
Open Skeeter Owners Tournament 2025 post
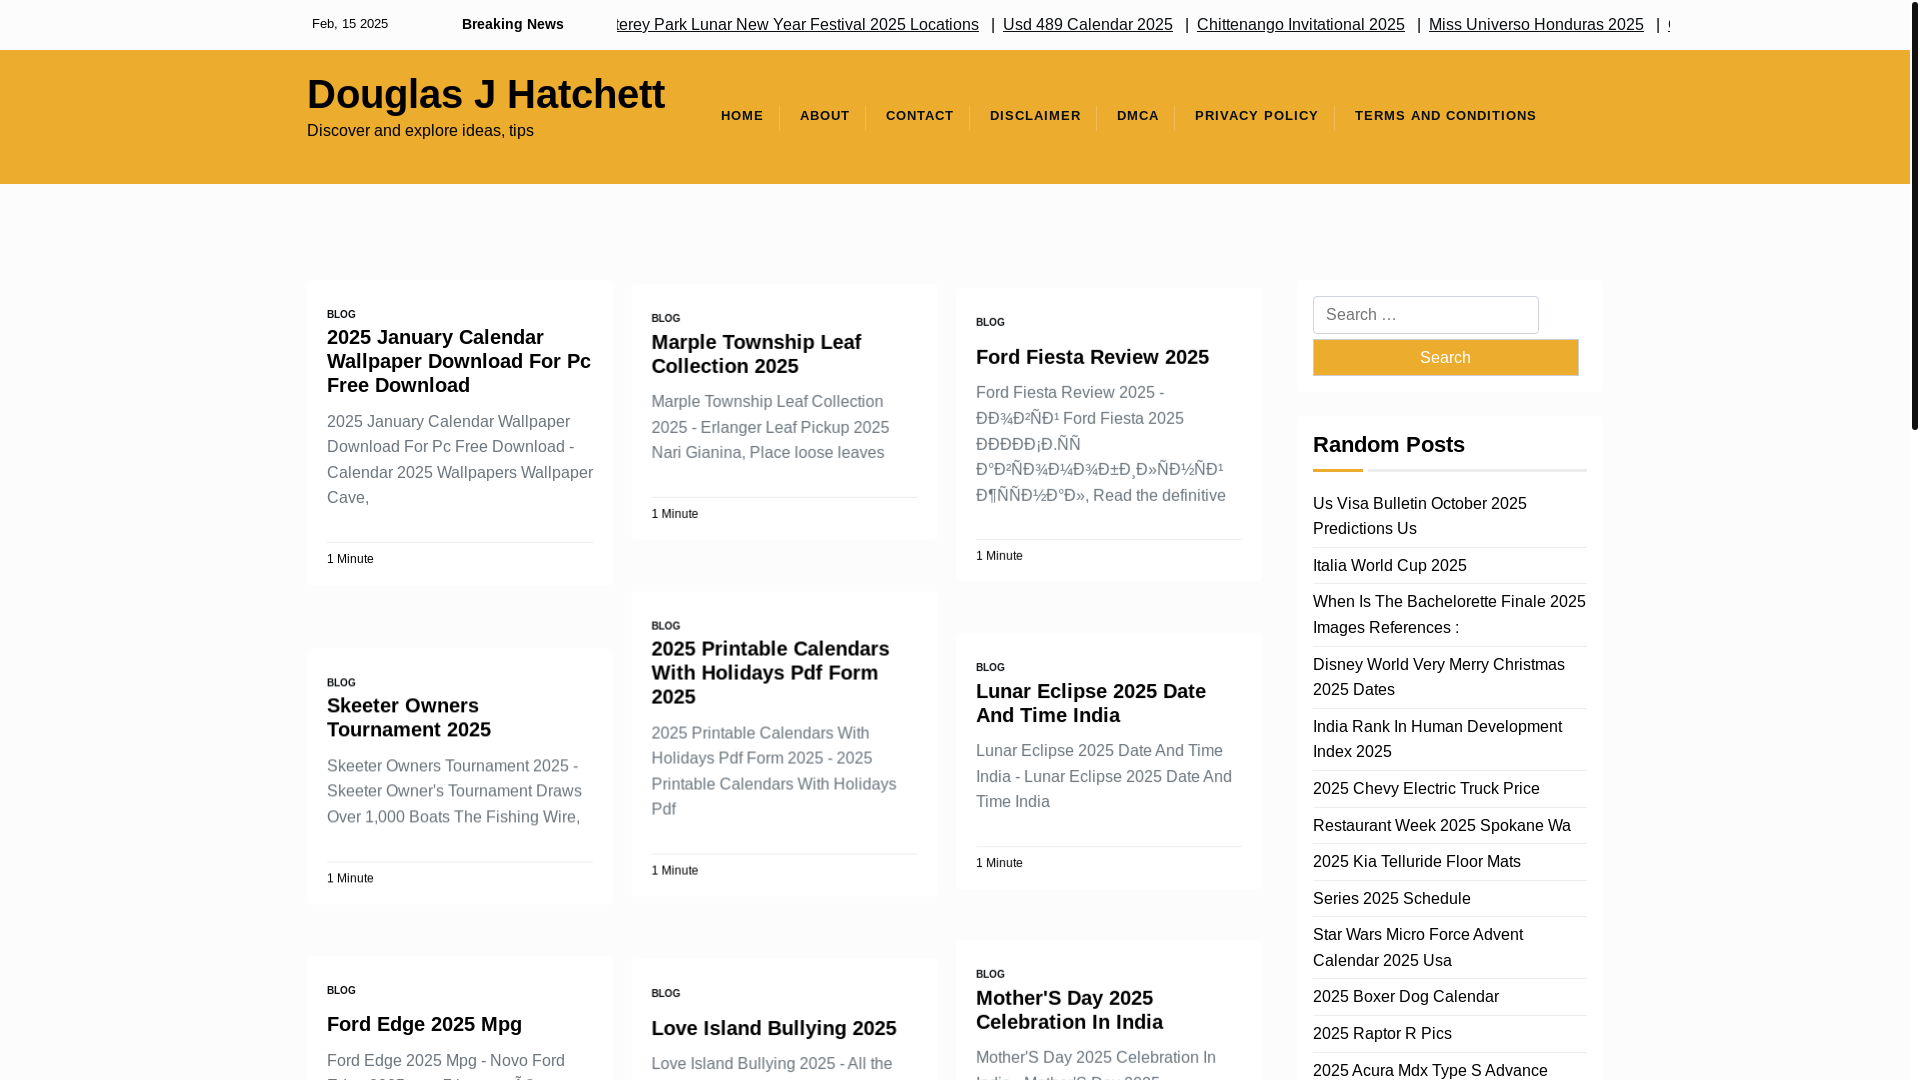(408, 718)
